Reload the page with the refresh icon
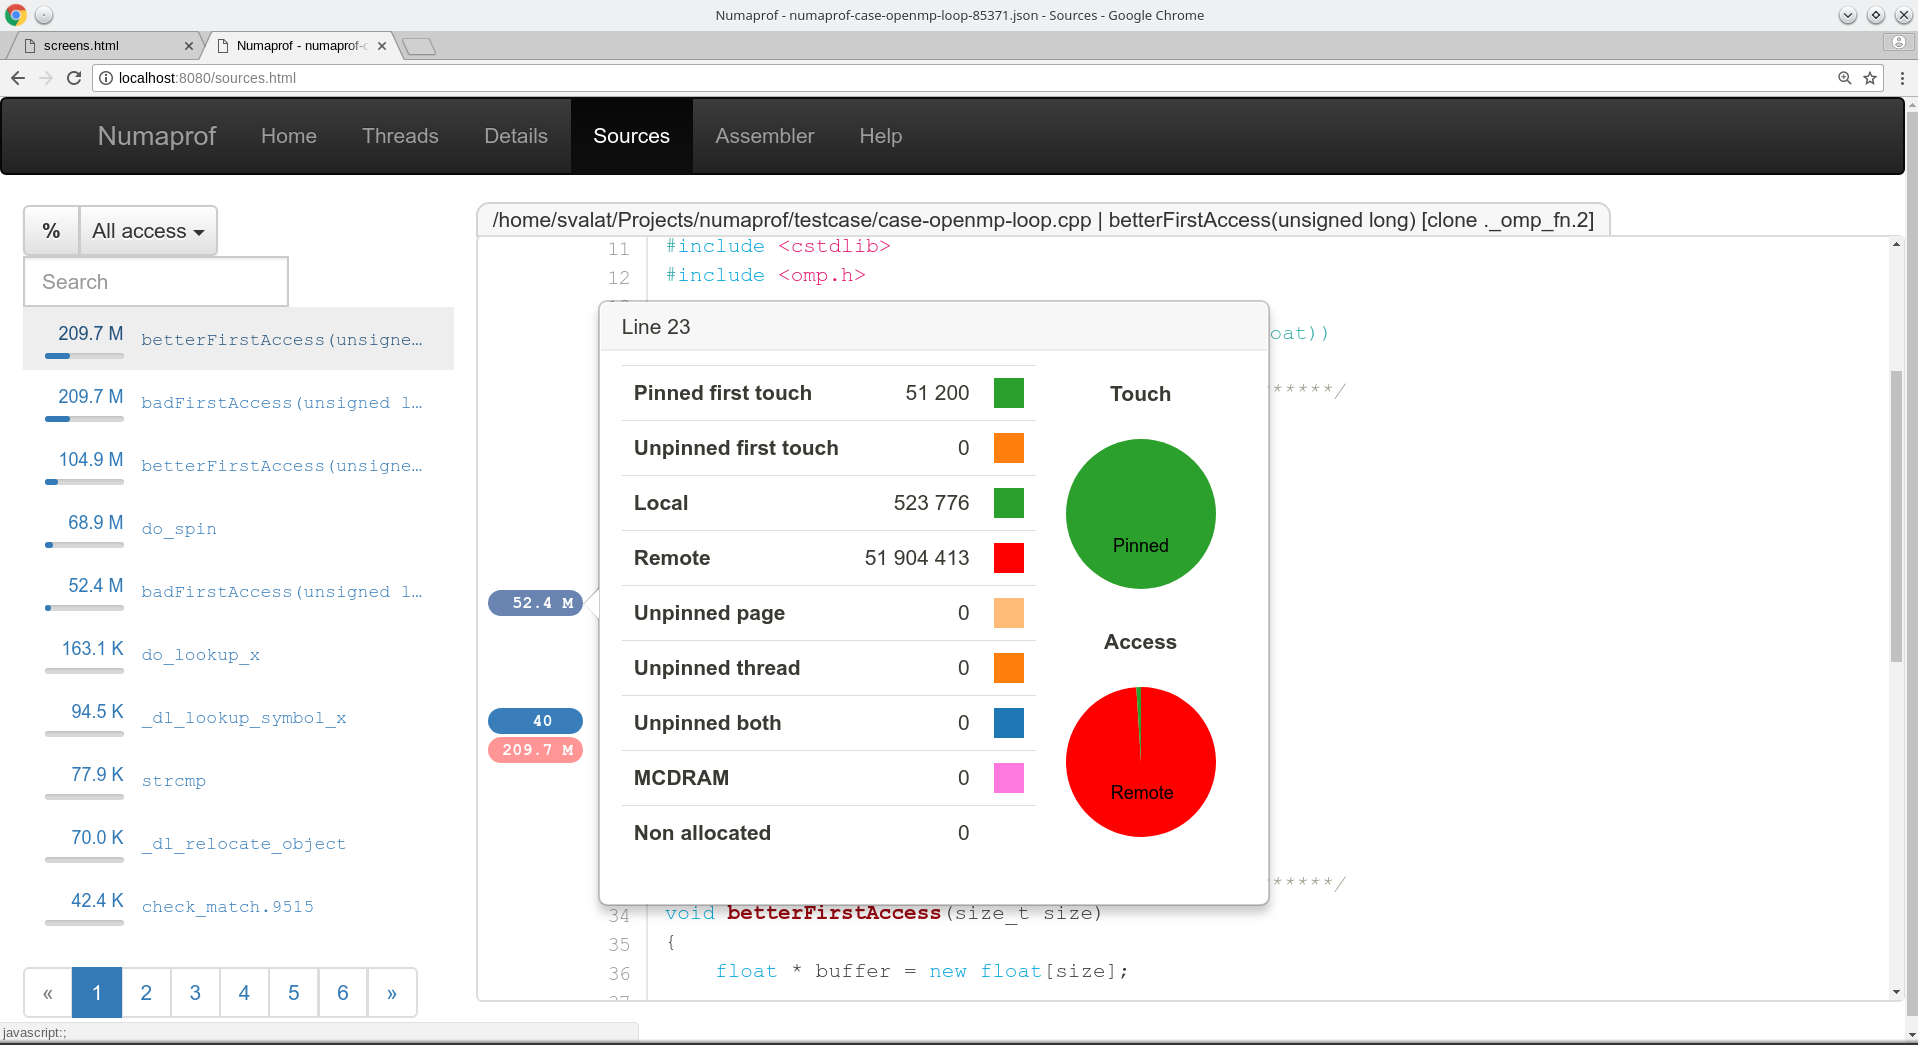Viewport: 1918px width, 1045px height. click(74, 78)
